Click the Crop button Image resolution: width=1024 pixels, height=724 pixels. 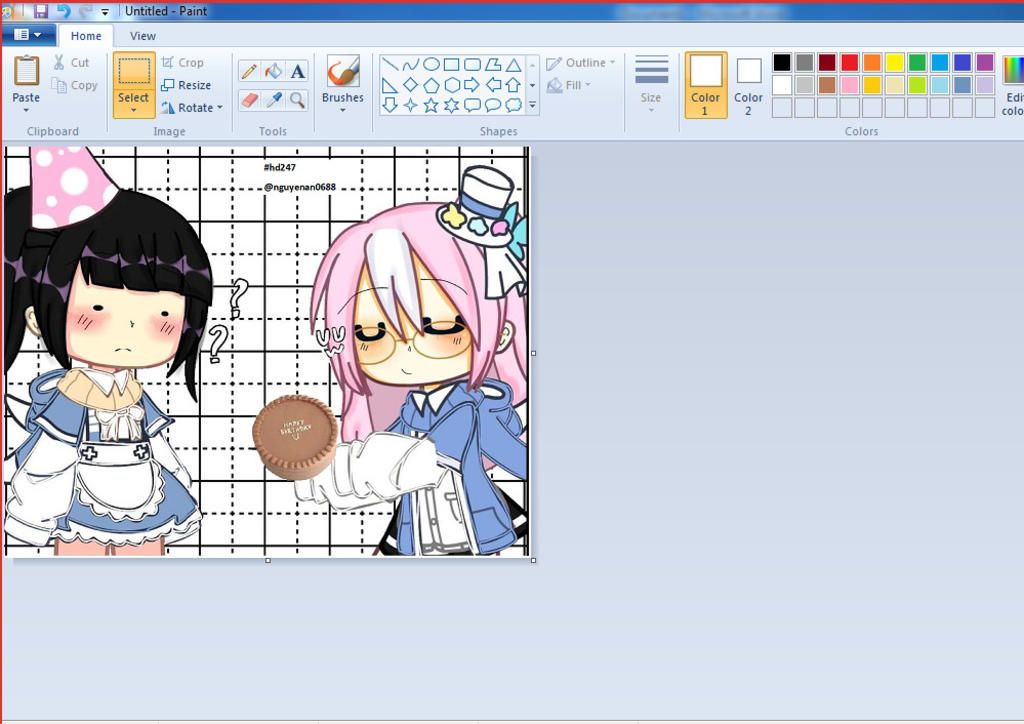pyautogui.click(x=182, y=63)
